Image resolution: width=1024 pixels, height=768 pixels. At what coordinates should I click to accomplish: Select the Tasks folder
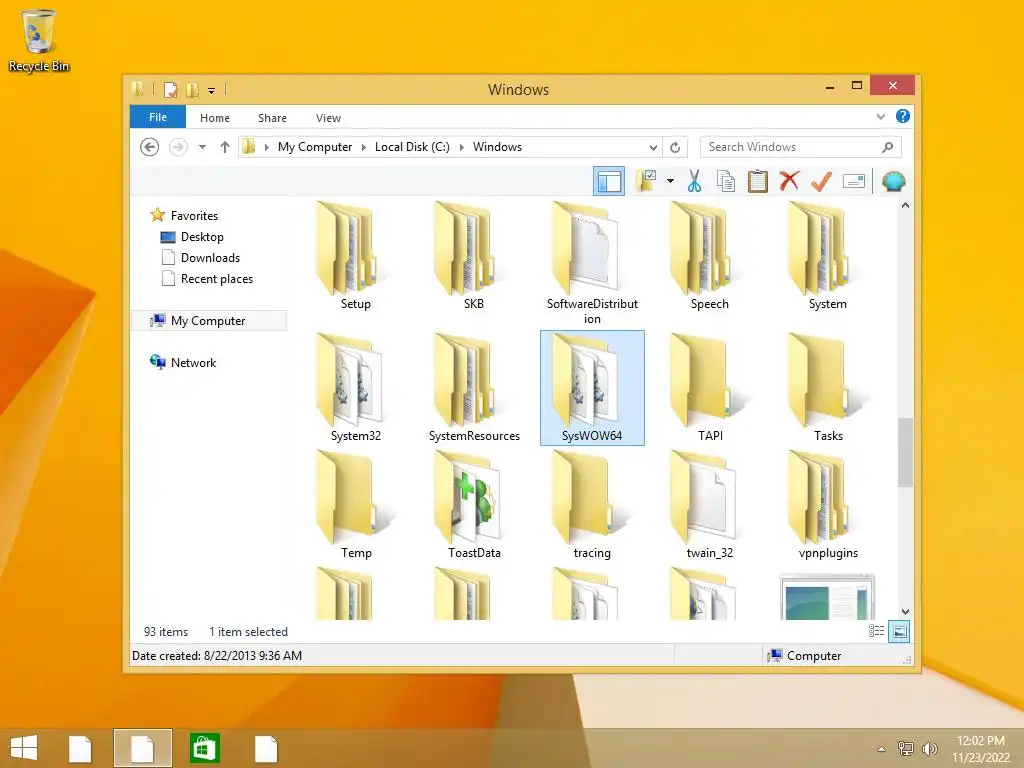click(827, 388)
